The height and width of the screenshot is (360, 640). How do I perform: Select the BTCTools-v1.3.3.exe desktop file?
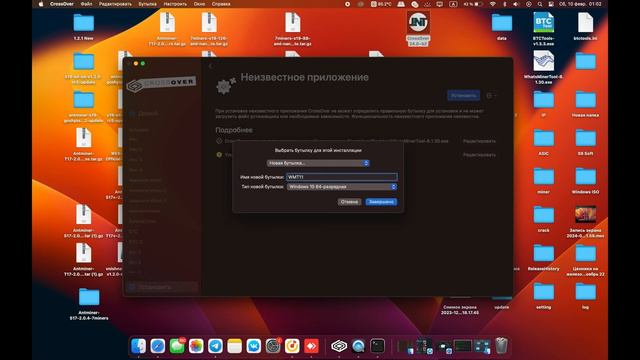tap(544, 29)
